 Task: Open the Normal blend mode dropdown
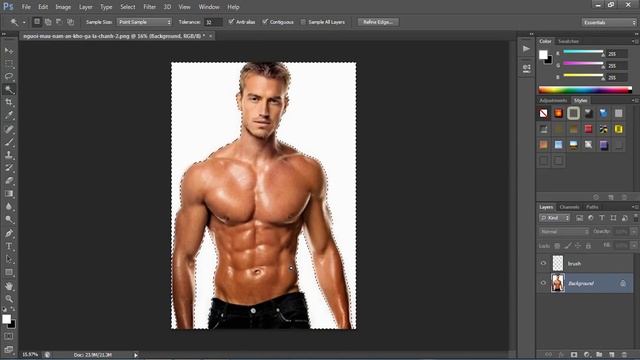564,231
